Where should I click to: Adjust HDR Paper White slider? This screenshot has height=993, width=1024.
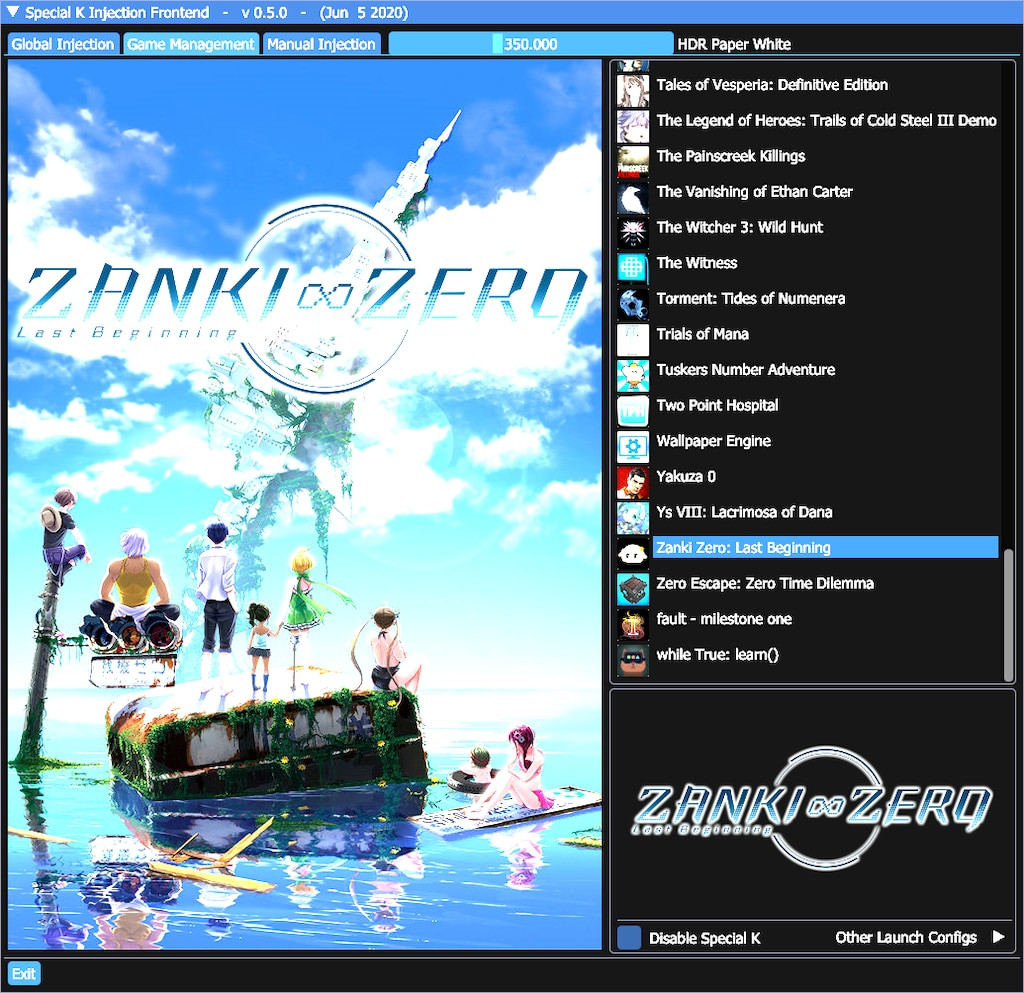[530, 44]
